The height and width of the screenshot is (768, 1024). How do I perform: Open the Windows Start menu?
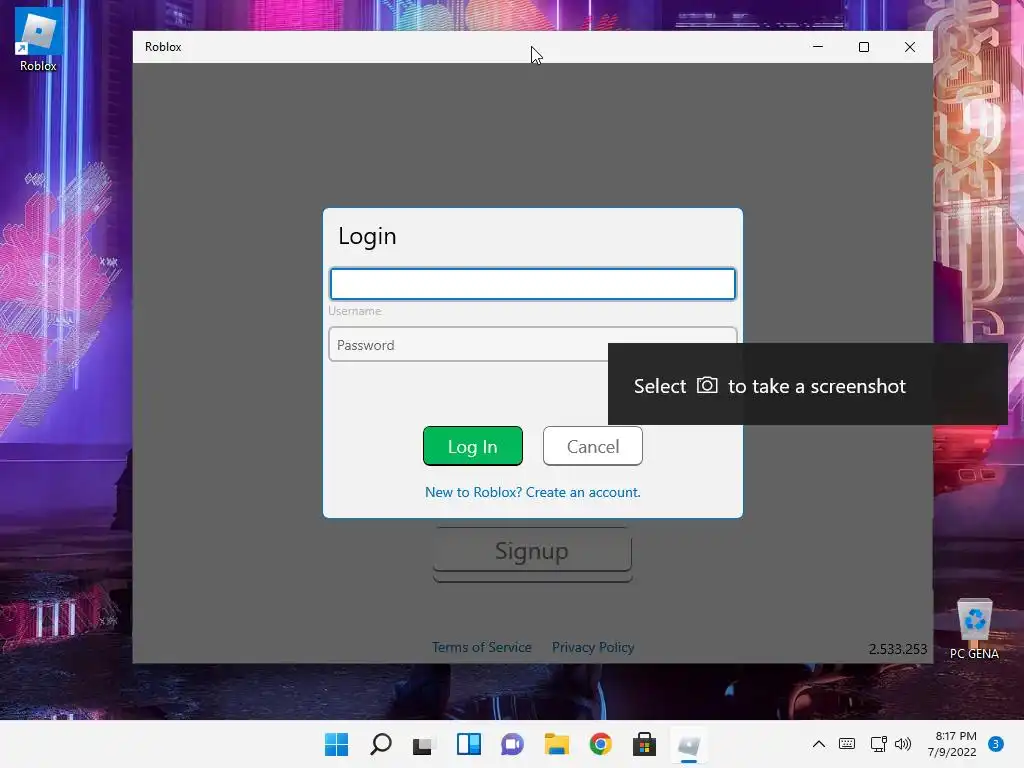click(336, 744)
